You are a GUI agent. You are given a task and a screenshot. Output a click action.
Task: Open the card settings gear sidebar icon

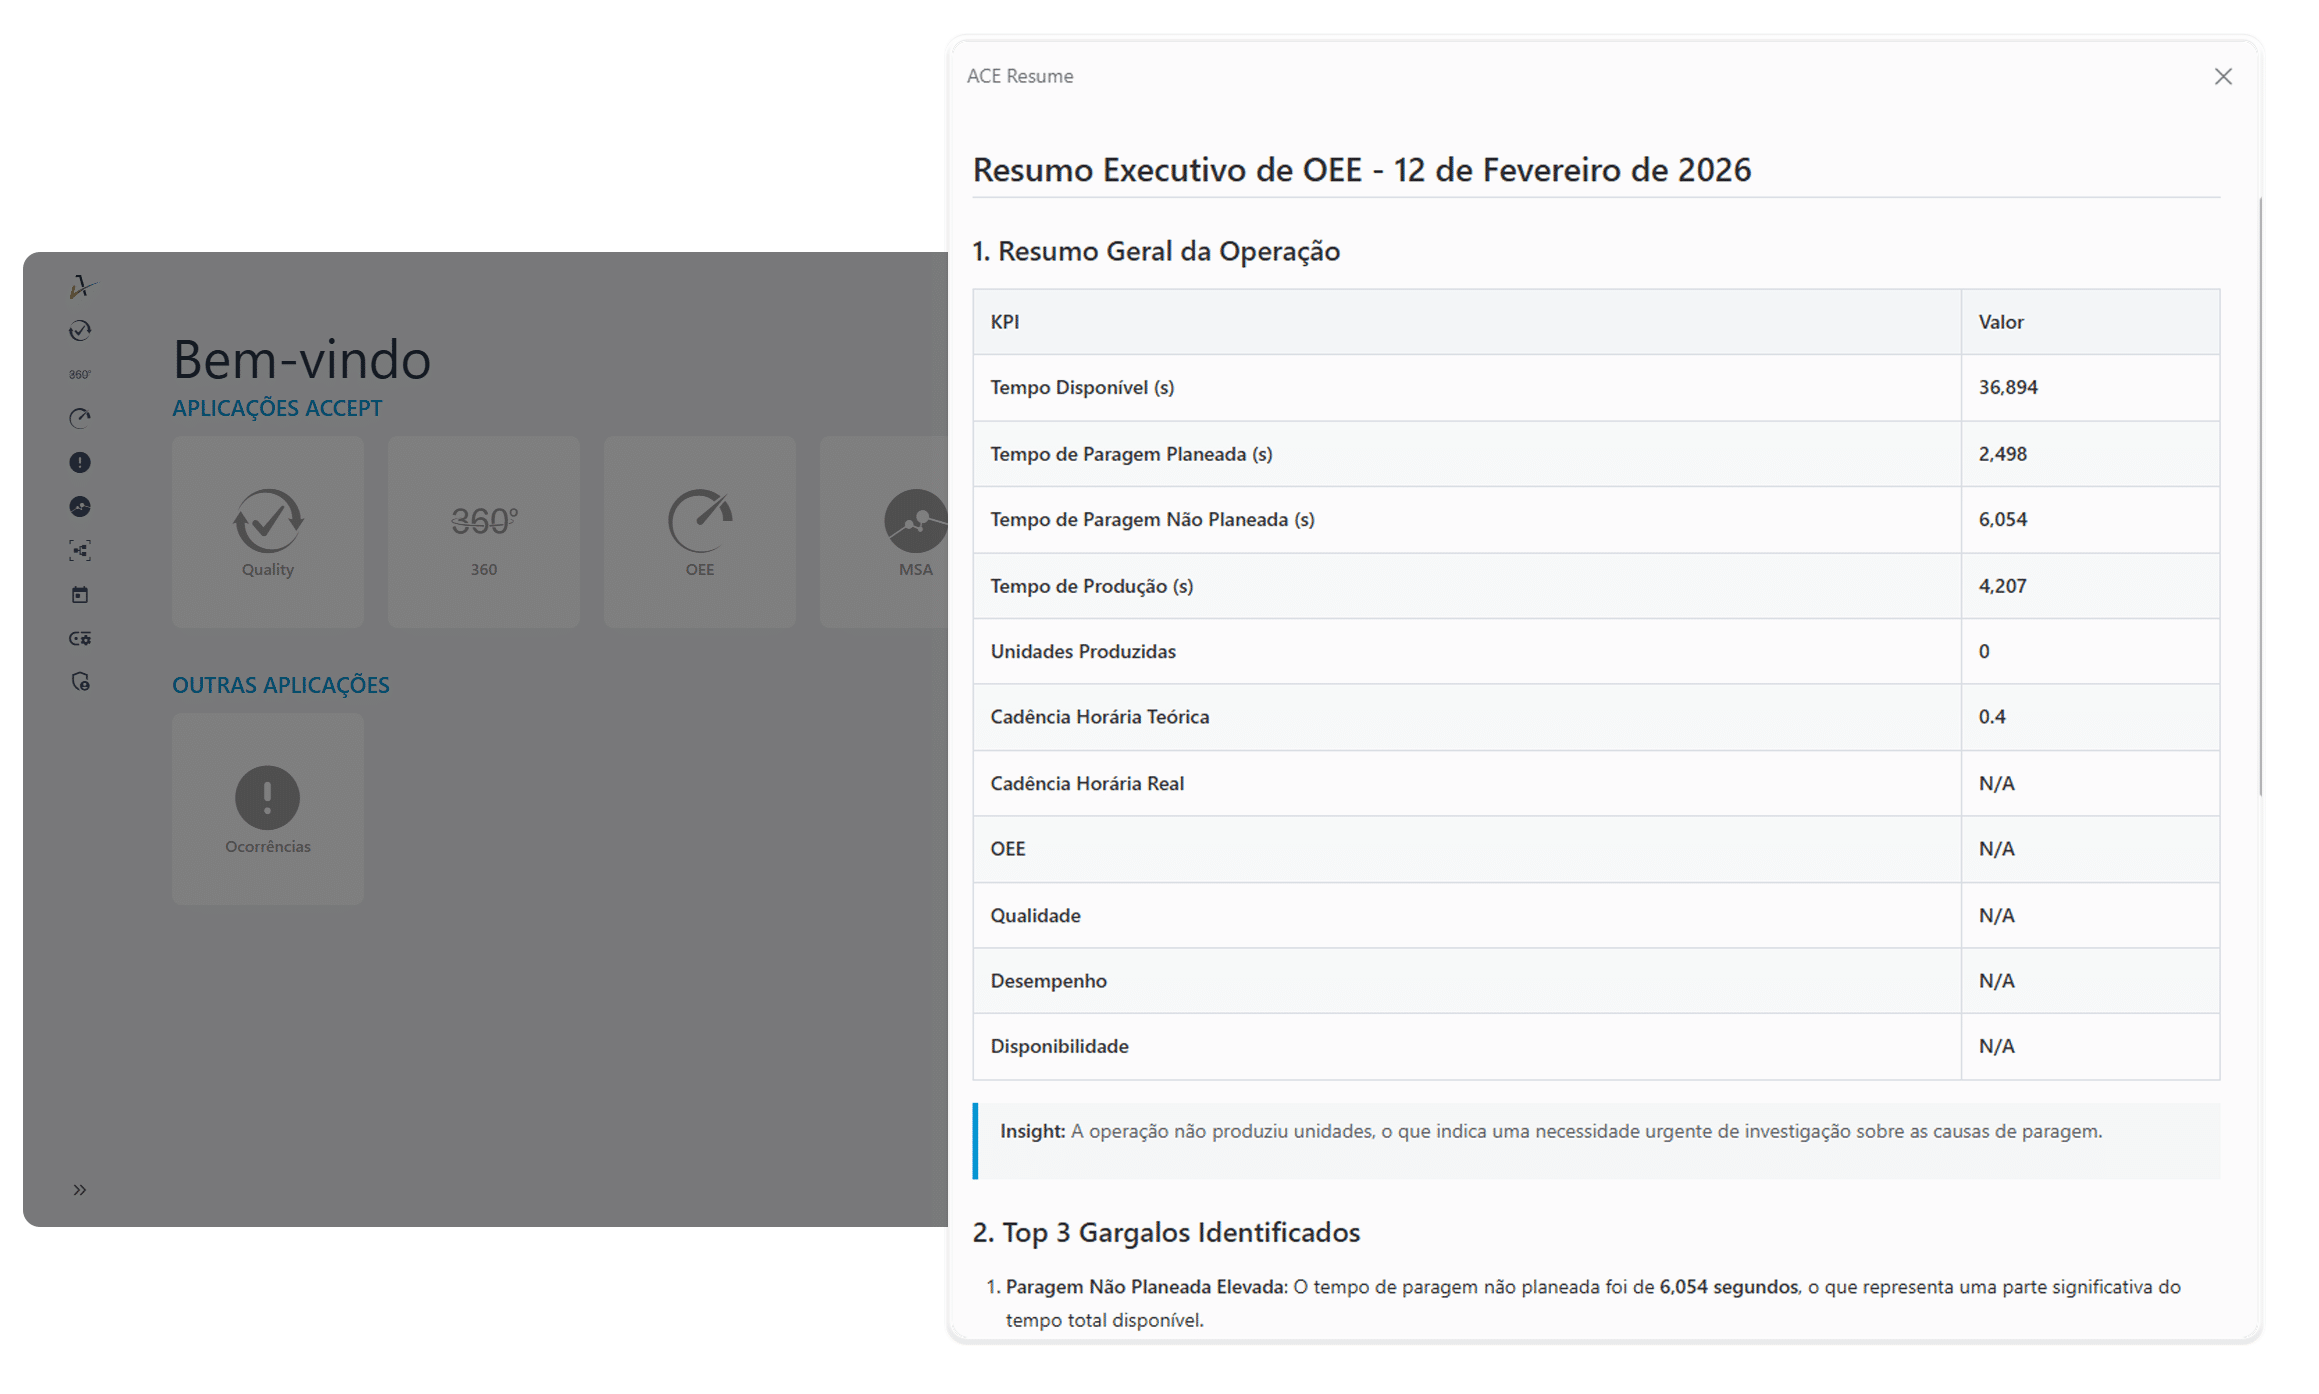tap(80, 638)
